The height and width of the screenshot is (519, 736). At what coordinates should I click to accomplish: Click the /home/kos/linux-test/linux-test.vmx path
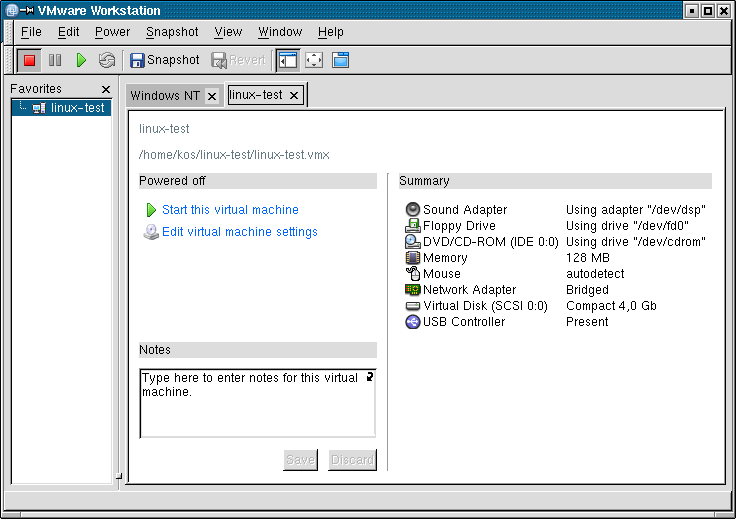tap(234, 155)
